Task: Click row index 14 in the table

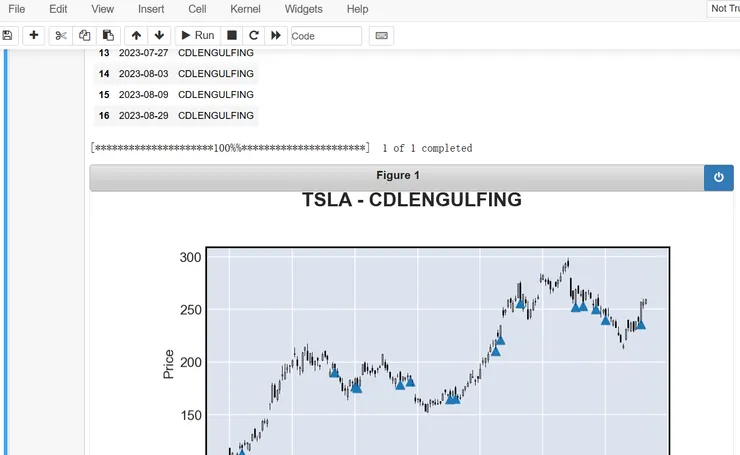Action: [104, 74]
